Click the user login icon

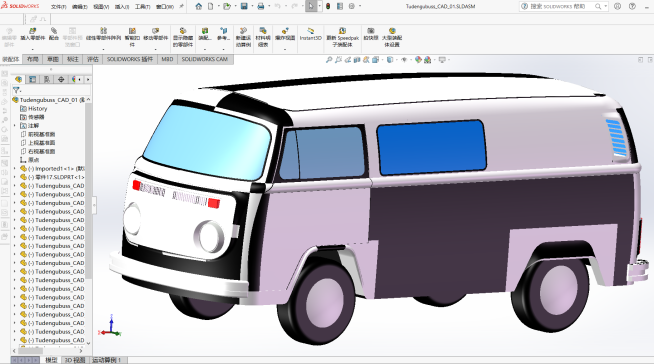[x=617, y=6]
